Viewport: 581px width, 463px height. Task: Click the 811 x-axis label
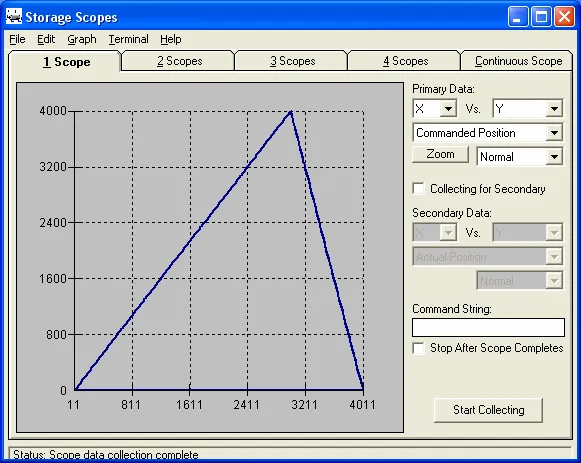click(131, 404)
